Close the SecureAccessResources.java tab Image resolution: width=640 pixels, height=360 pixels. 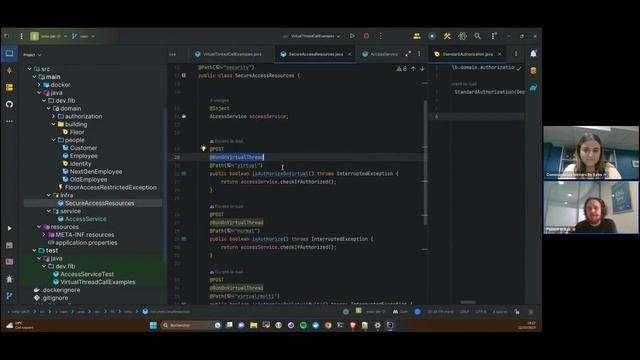pyautogui.click(x=349, y=54)
